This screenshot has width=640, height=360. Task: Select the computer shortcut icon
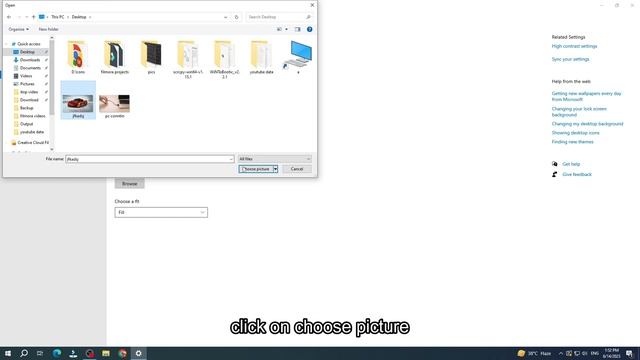[298, 57]
